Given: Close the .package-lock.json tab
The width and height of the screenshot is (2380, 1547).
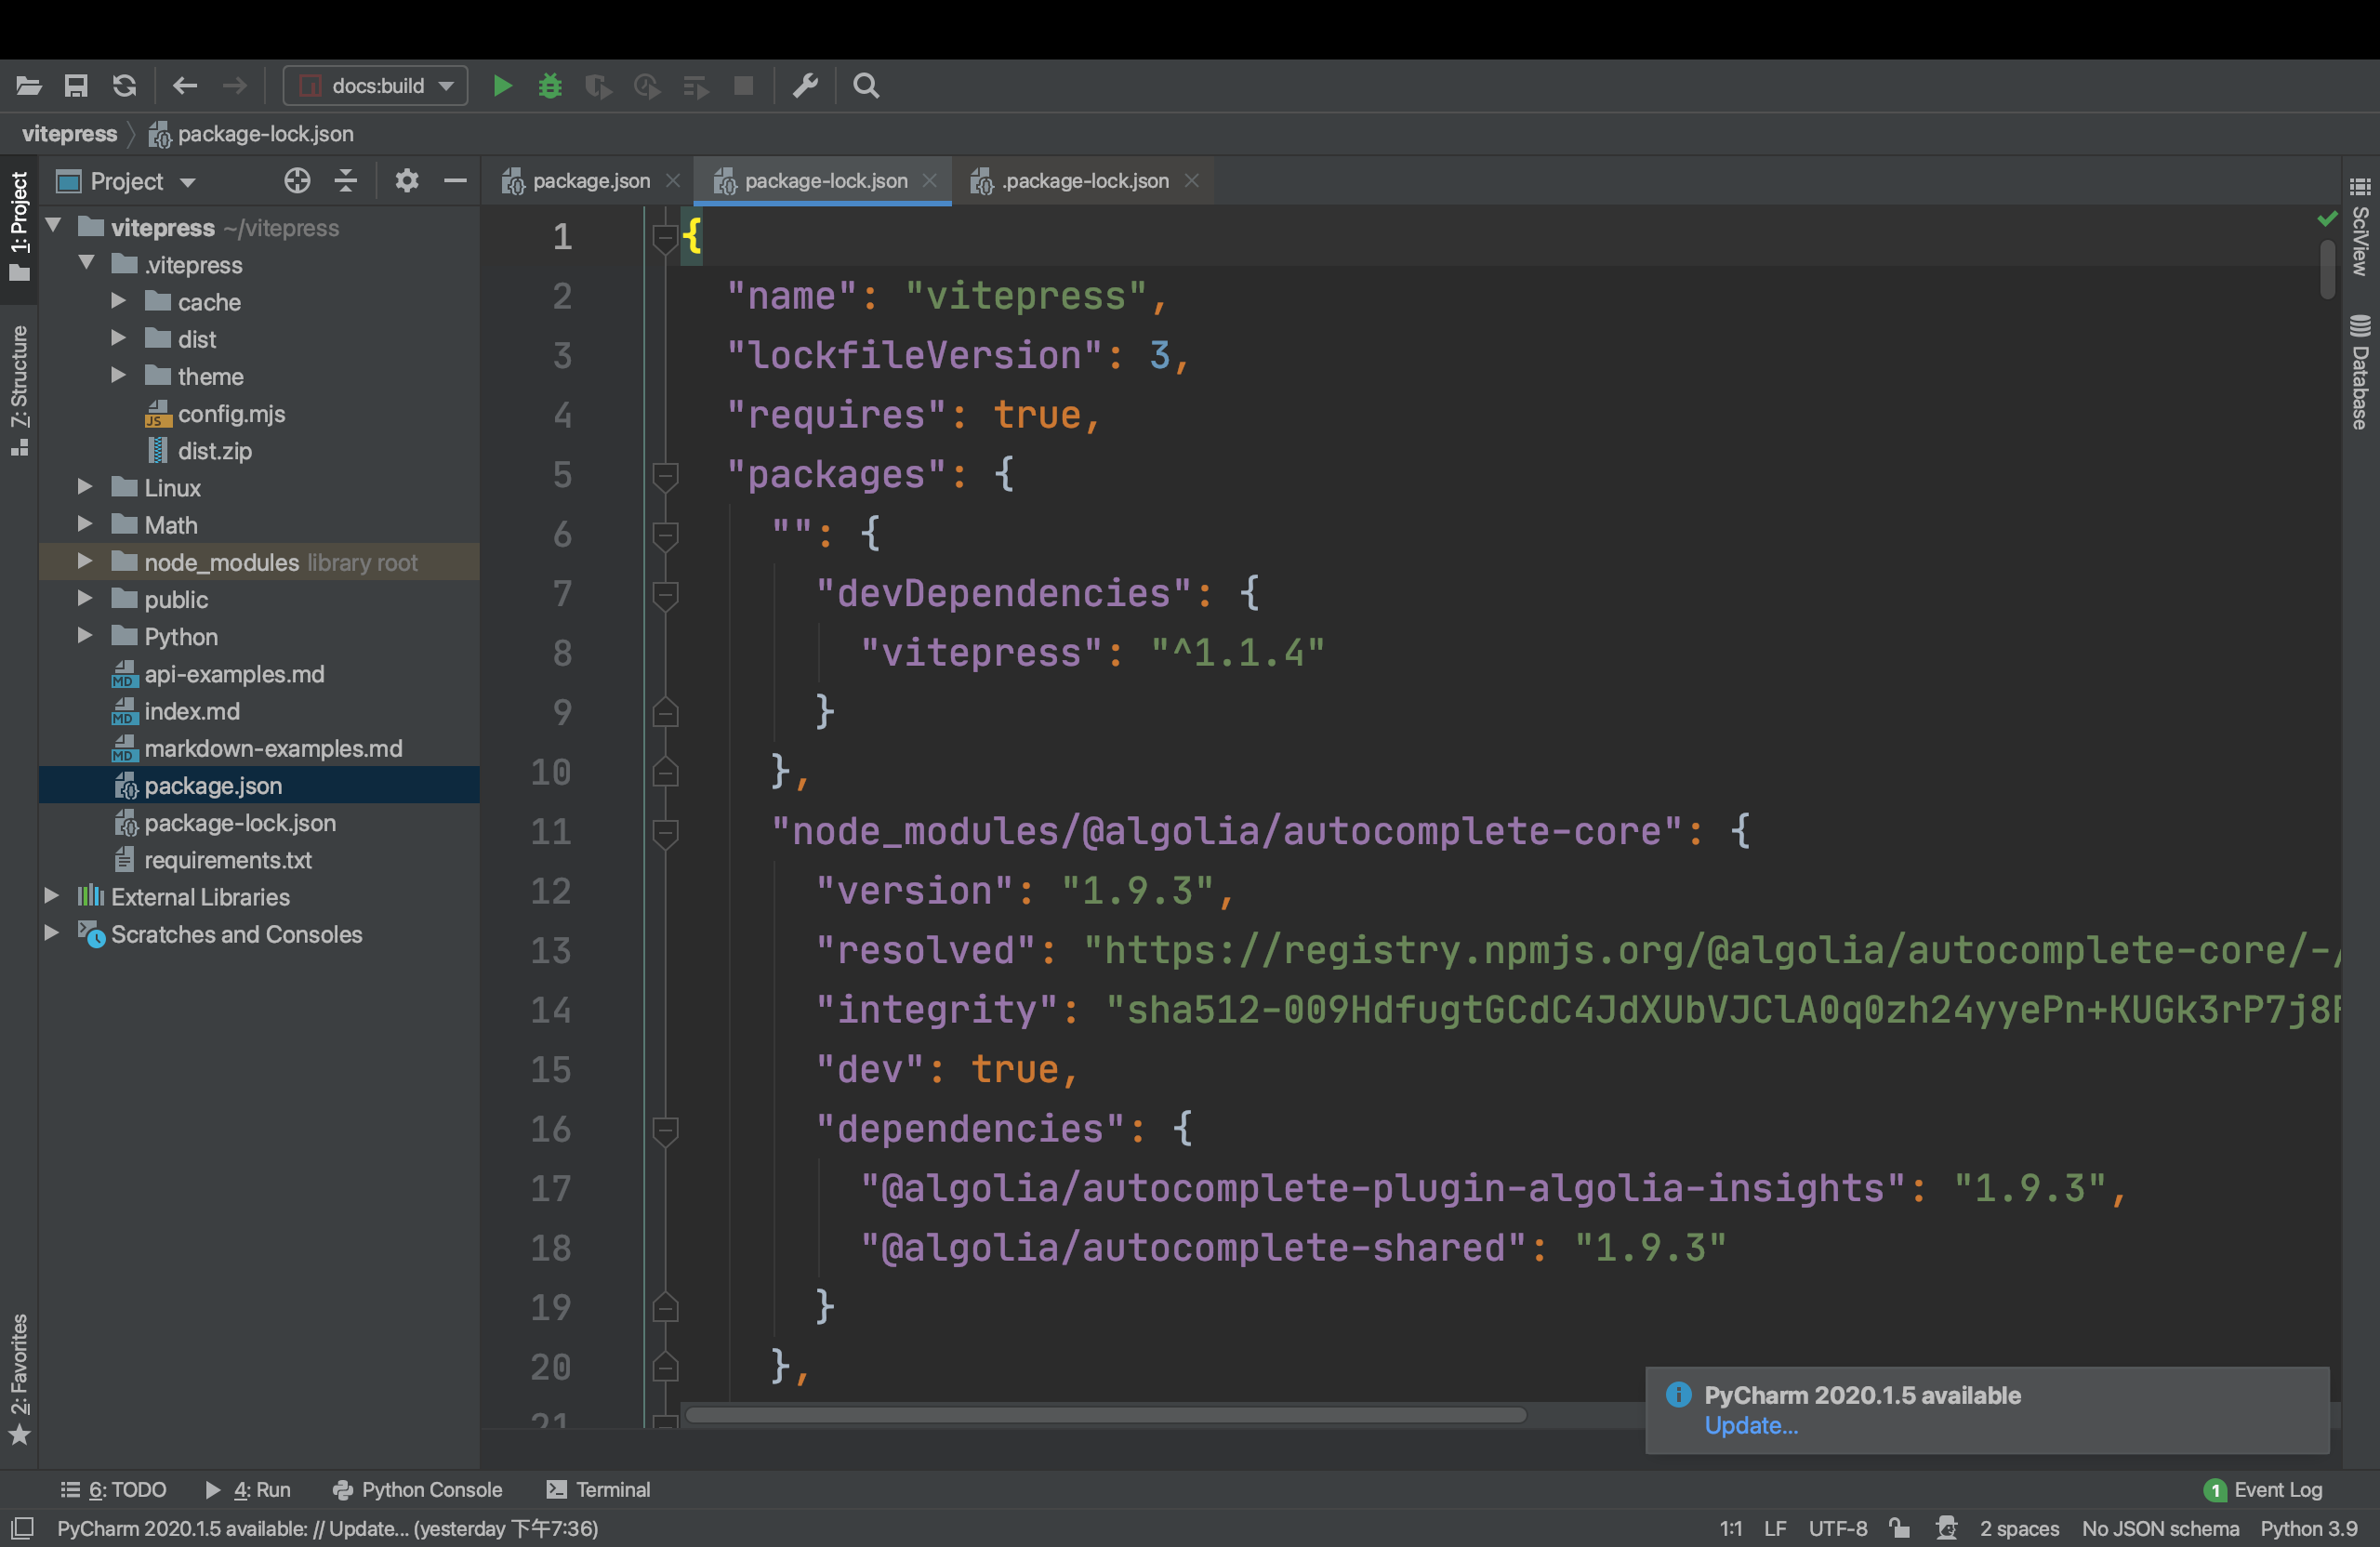Looking at the screenshot, I should 1191,181.
